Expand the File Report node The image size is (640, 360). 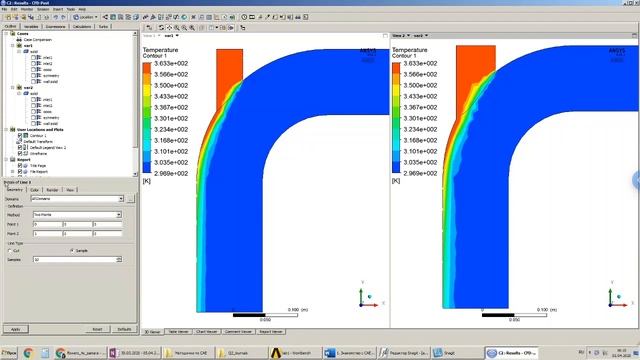(13, 171)
